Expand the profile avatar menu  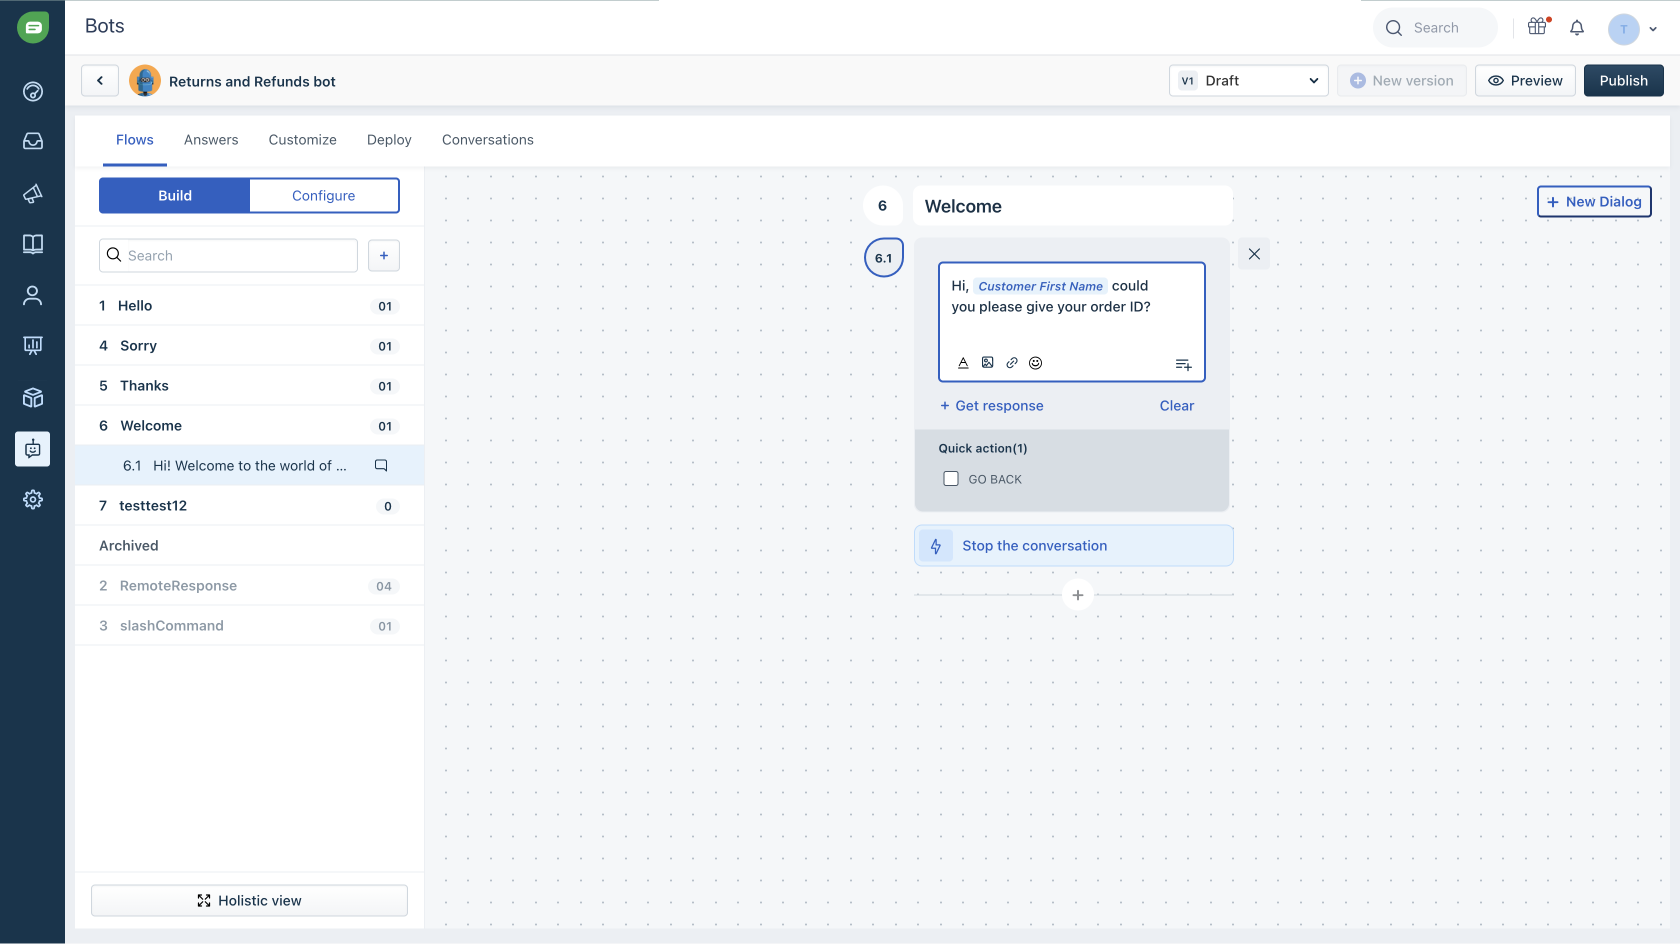[1631, 29]
